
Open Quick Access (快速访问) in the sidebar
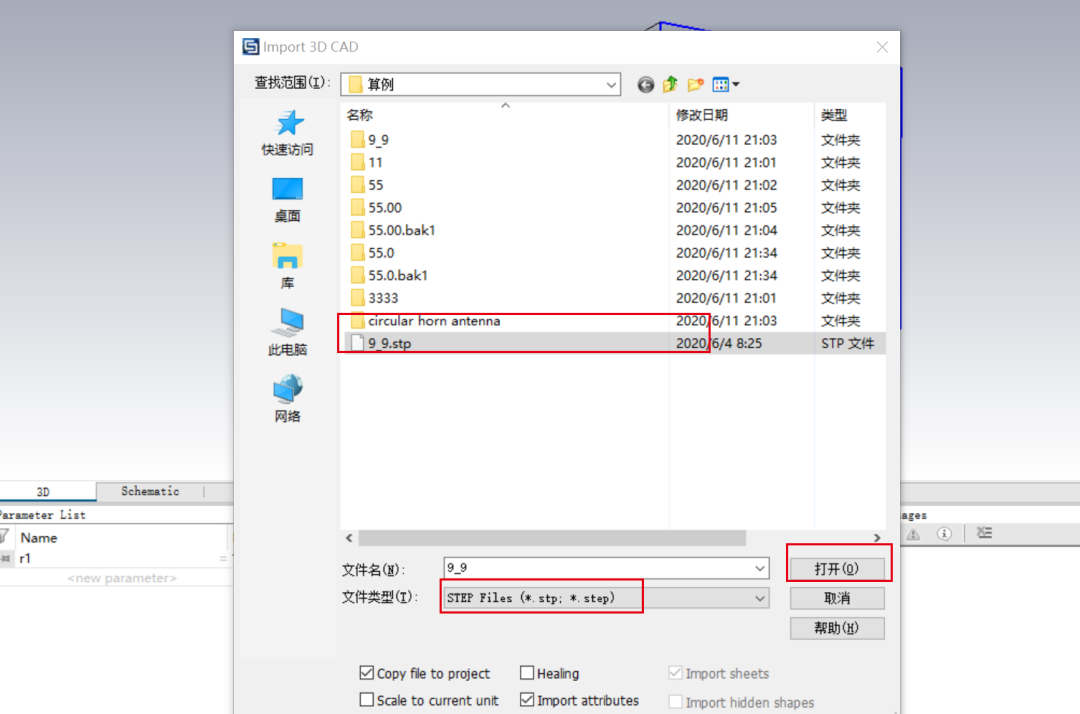point(287,133)
